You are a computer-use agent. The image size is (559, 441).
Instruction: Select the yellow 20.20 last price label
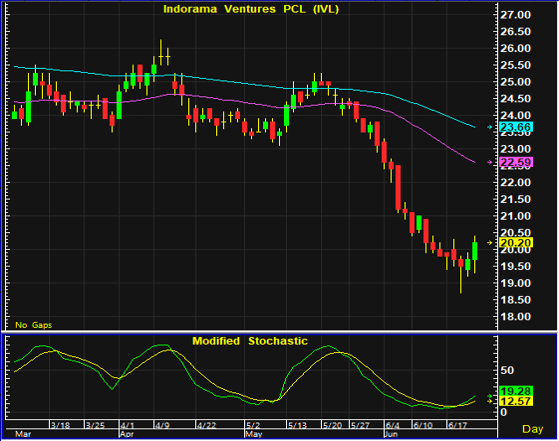point(516,243)
